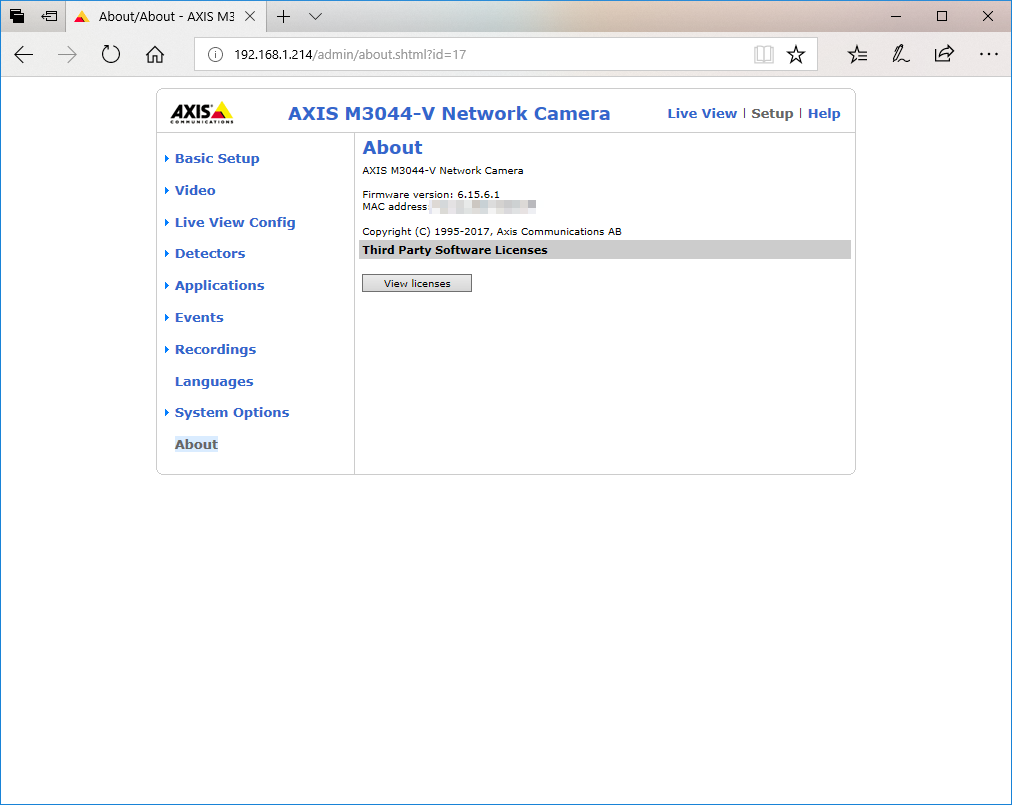Open the Favorites hub icon
Screen dimensions: 1012x805
[x=857, y=54]
